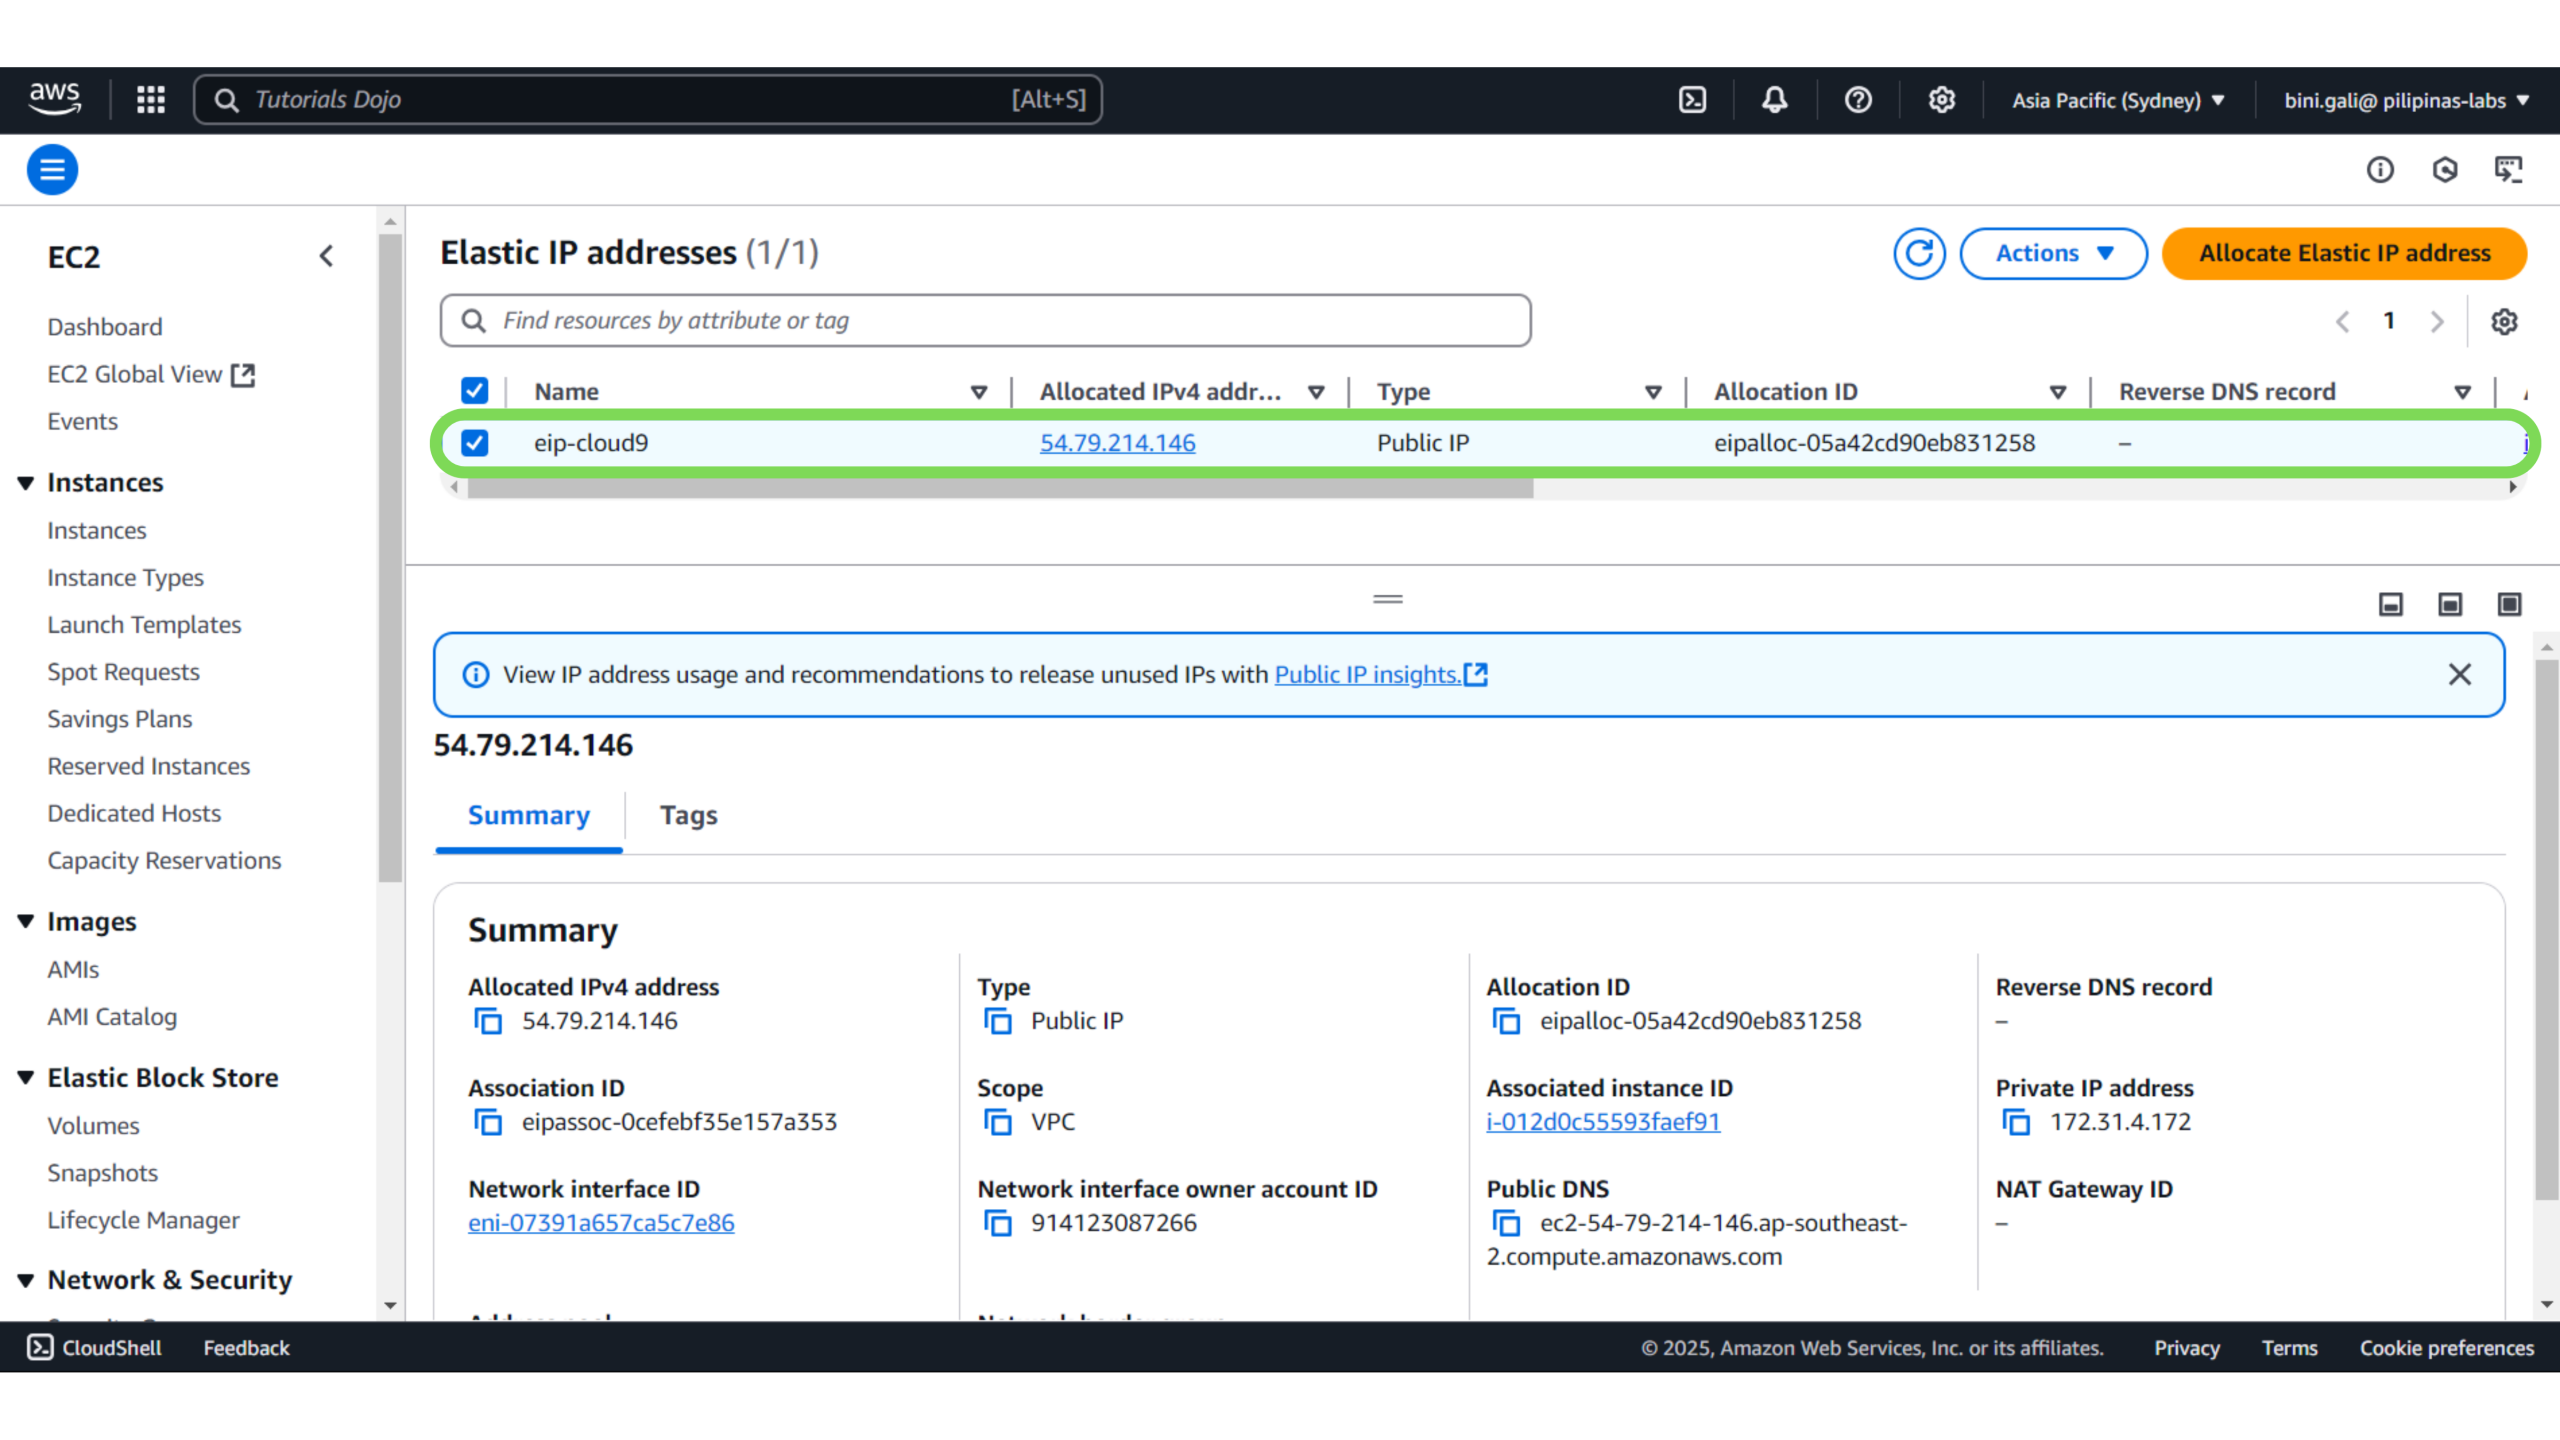
Task: Expand details panel to full size
Action: [x=2509, y=604]
